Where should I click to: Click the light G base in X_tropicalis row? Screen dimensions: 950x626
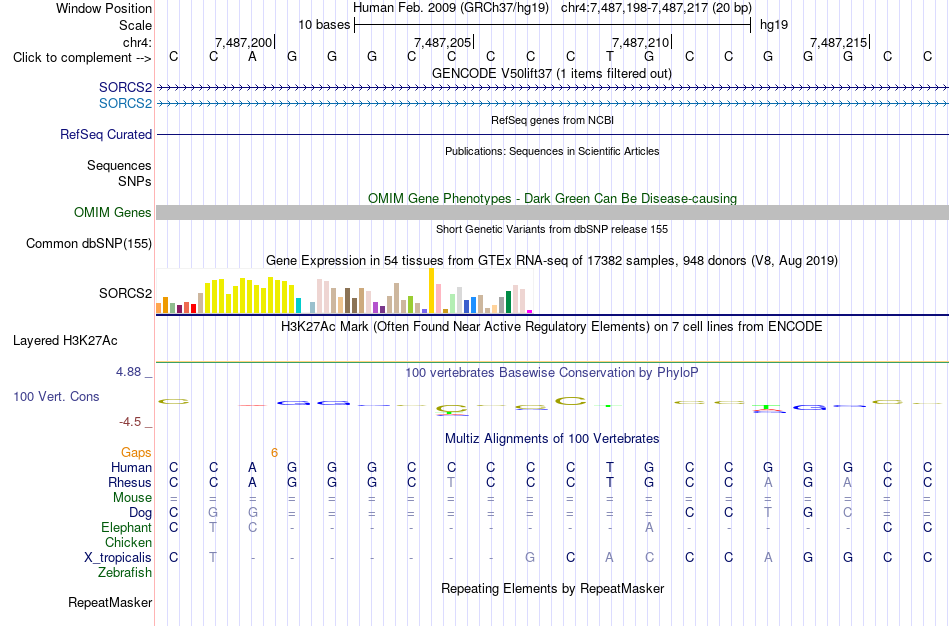pos(530,557)
